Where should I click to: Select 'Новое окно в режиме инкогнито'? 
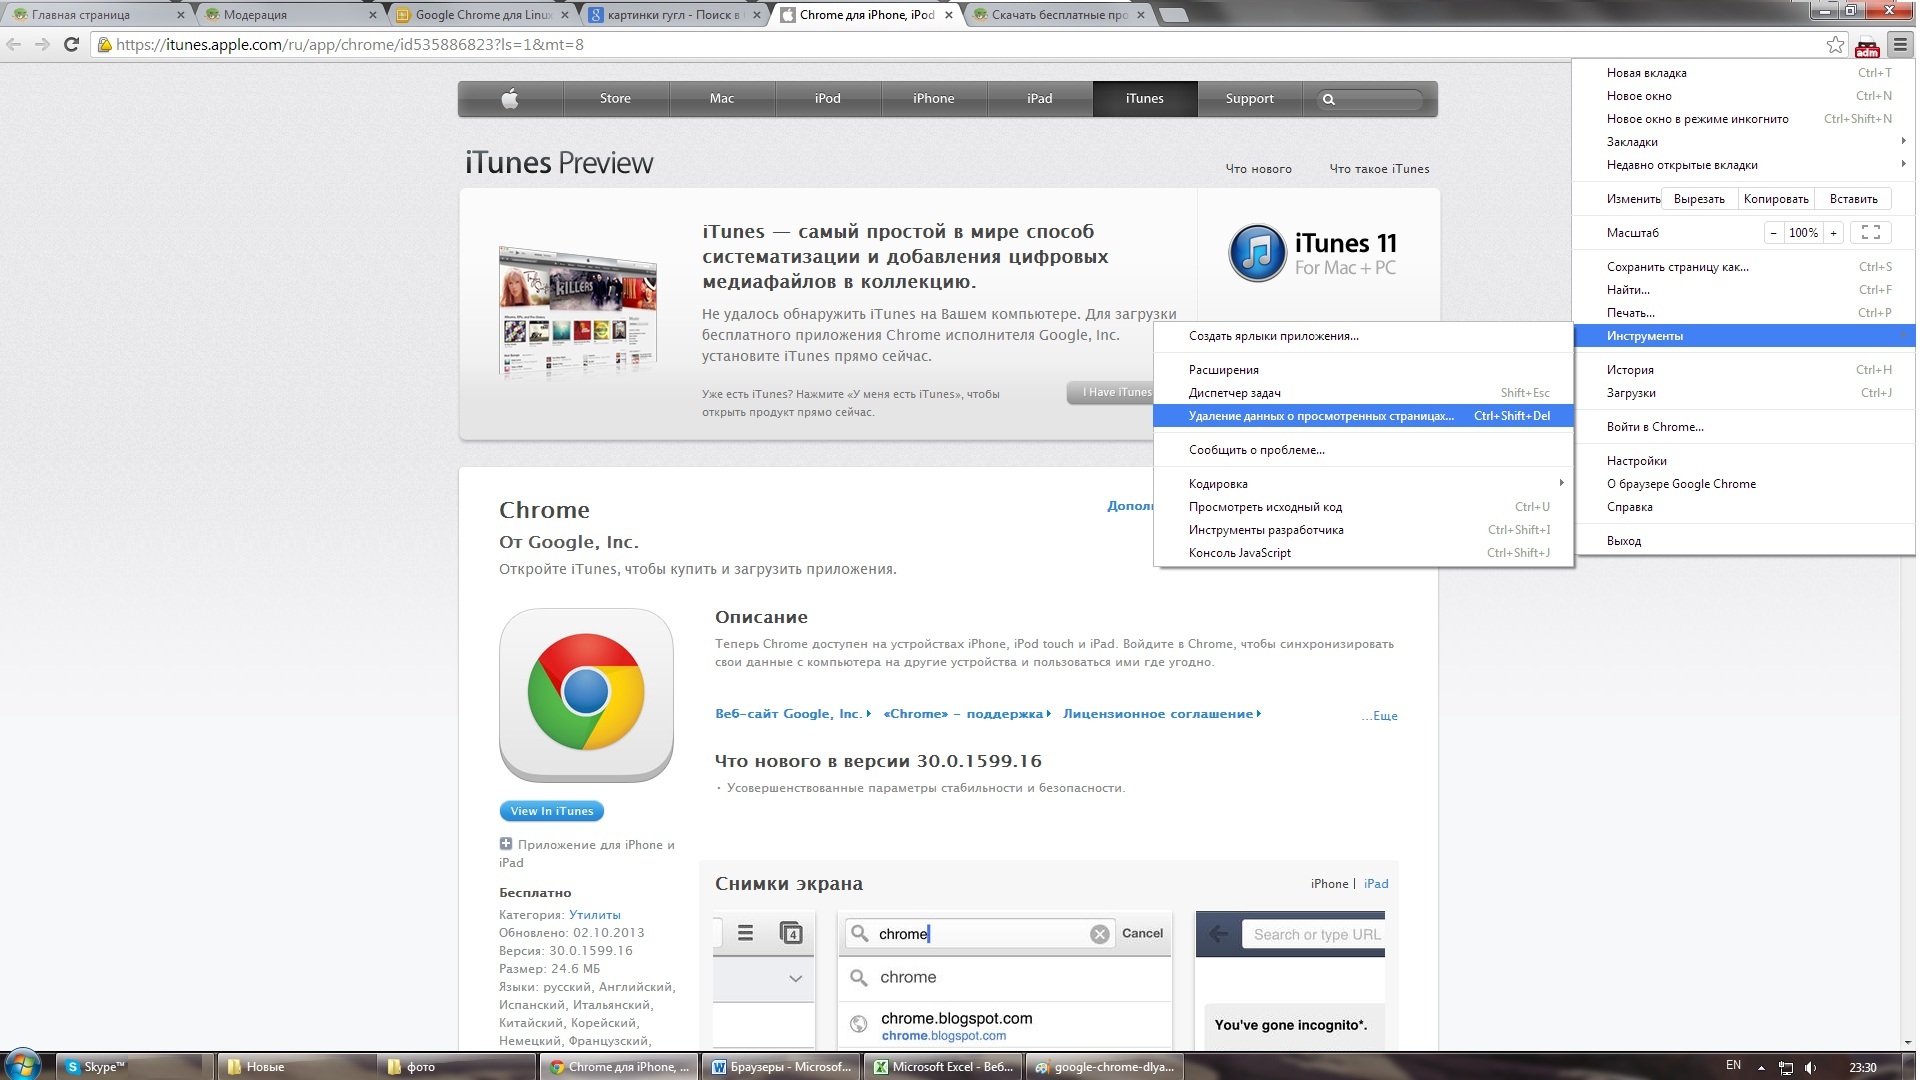(x=1745, y=118)
